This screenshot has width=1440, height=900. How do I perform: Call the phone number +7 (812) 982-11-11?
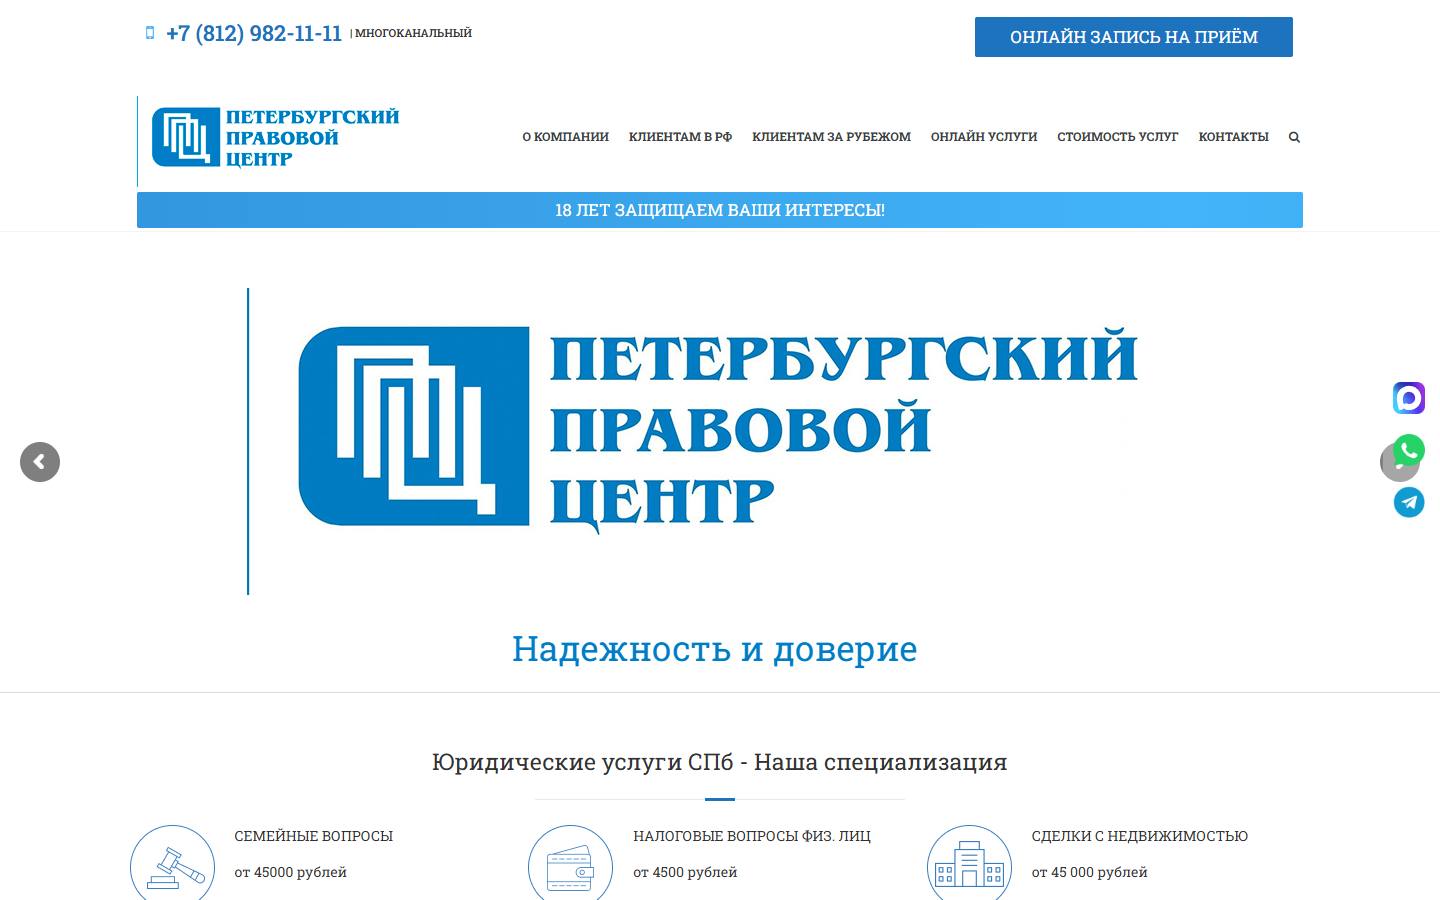coord(254,33)
